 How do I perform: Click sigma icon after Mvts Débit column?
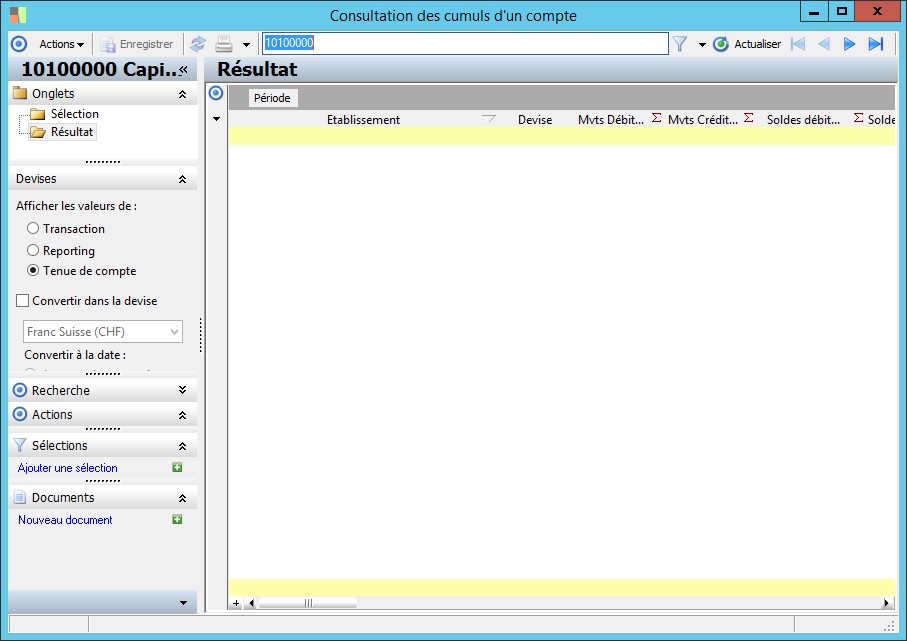click(x=657, y=118)
